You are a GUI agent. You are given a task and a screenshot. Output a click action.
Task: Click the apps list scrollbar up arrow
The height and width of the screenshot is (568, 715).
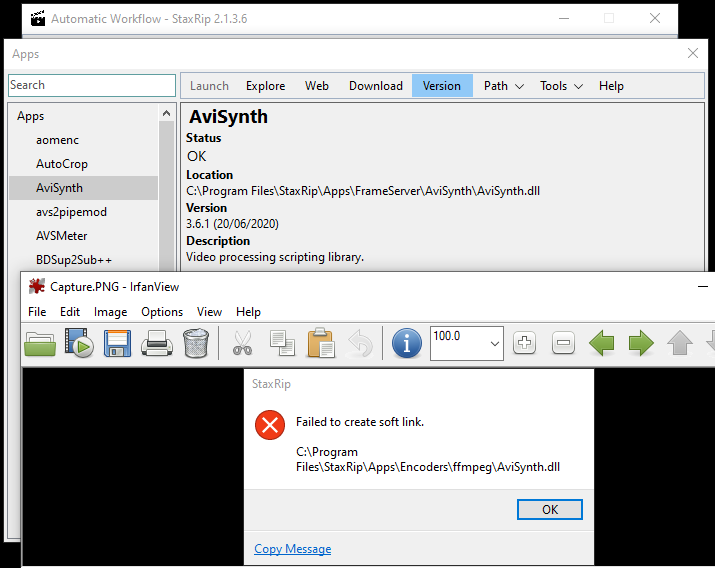[166, 113]
